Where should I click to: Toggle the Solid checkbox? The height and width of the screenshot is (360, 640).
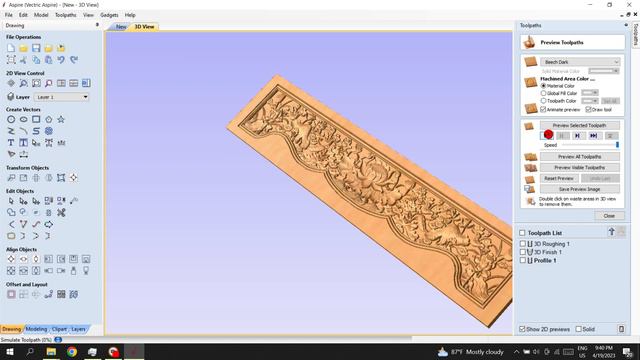[578, 329]
